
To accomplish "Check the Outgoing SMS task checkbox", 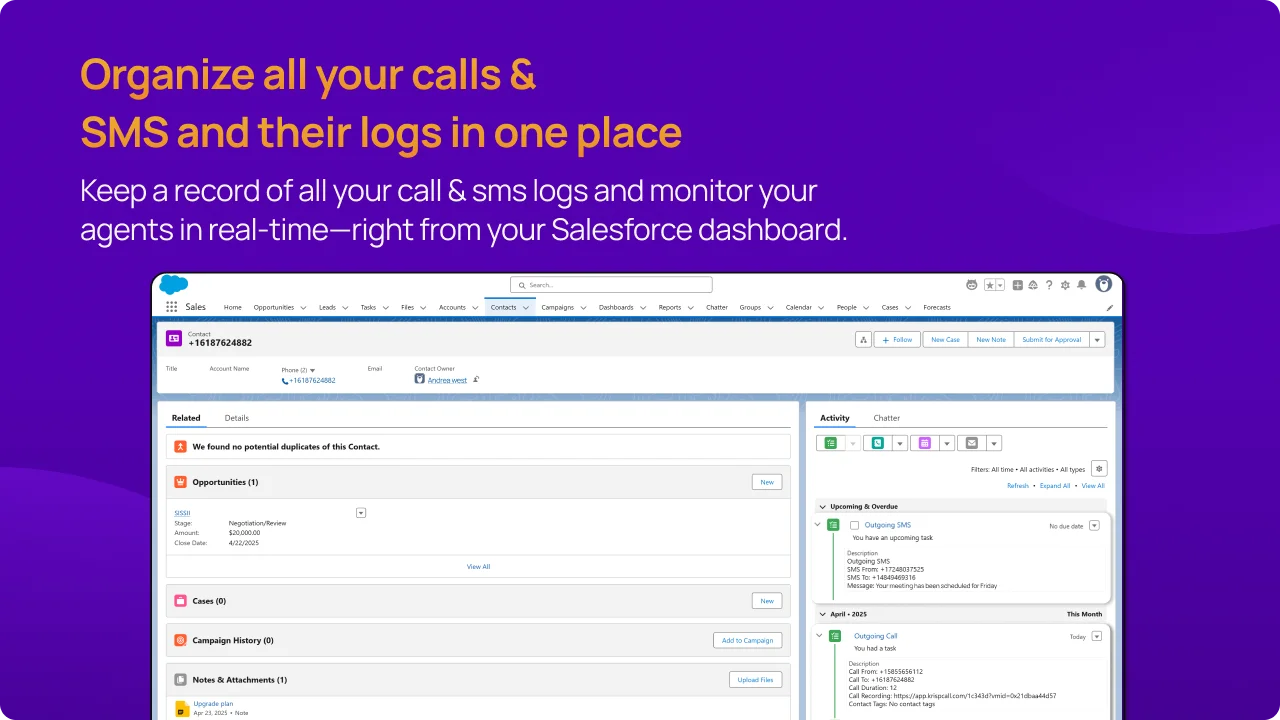I will (854, 525).
